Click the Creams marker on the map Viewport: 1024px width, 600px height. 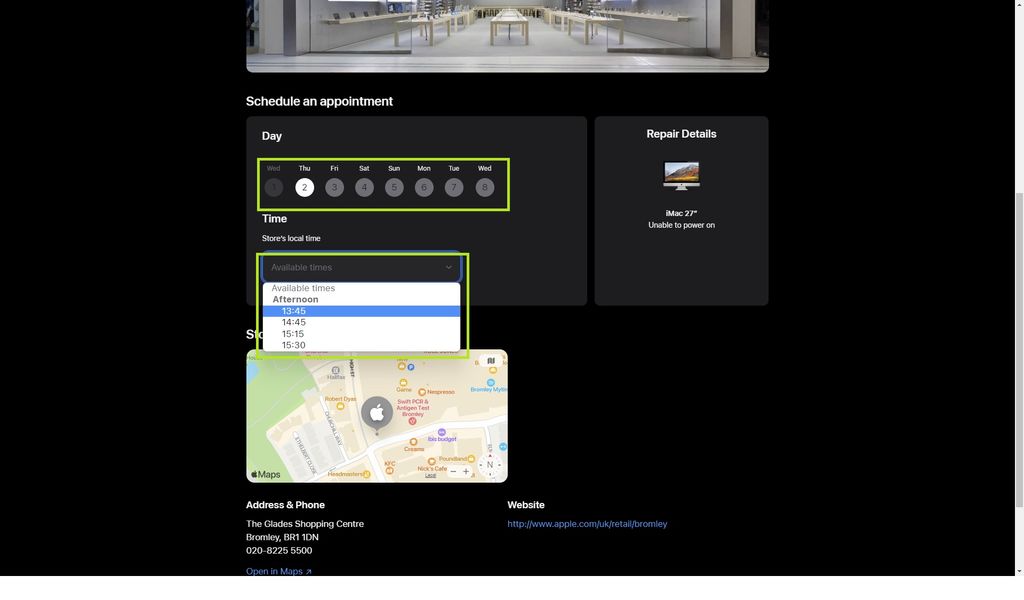coord(413,442)
